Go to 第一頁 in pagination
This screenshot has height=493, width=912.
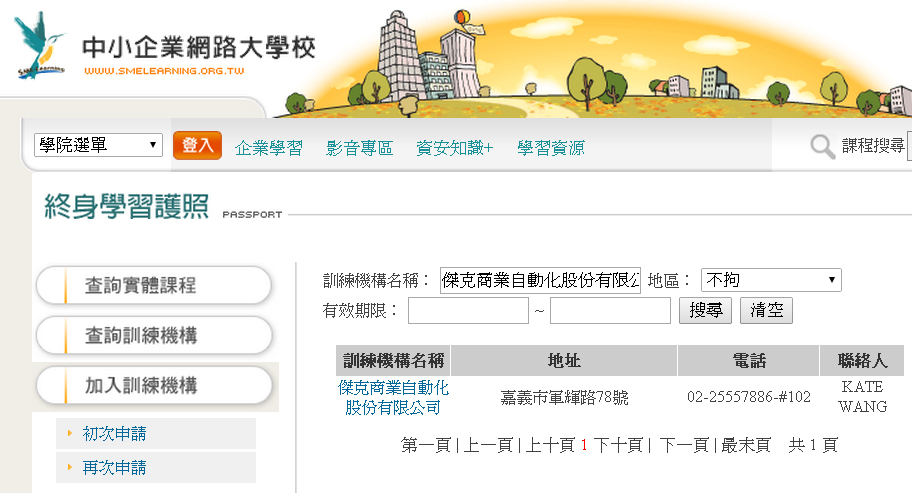coord(426,445)
